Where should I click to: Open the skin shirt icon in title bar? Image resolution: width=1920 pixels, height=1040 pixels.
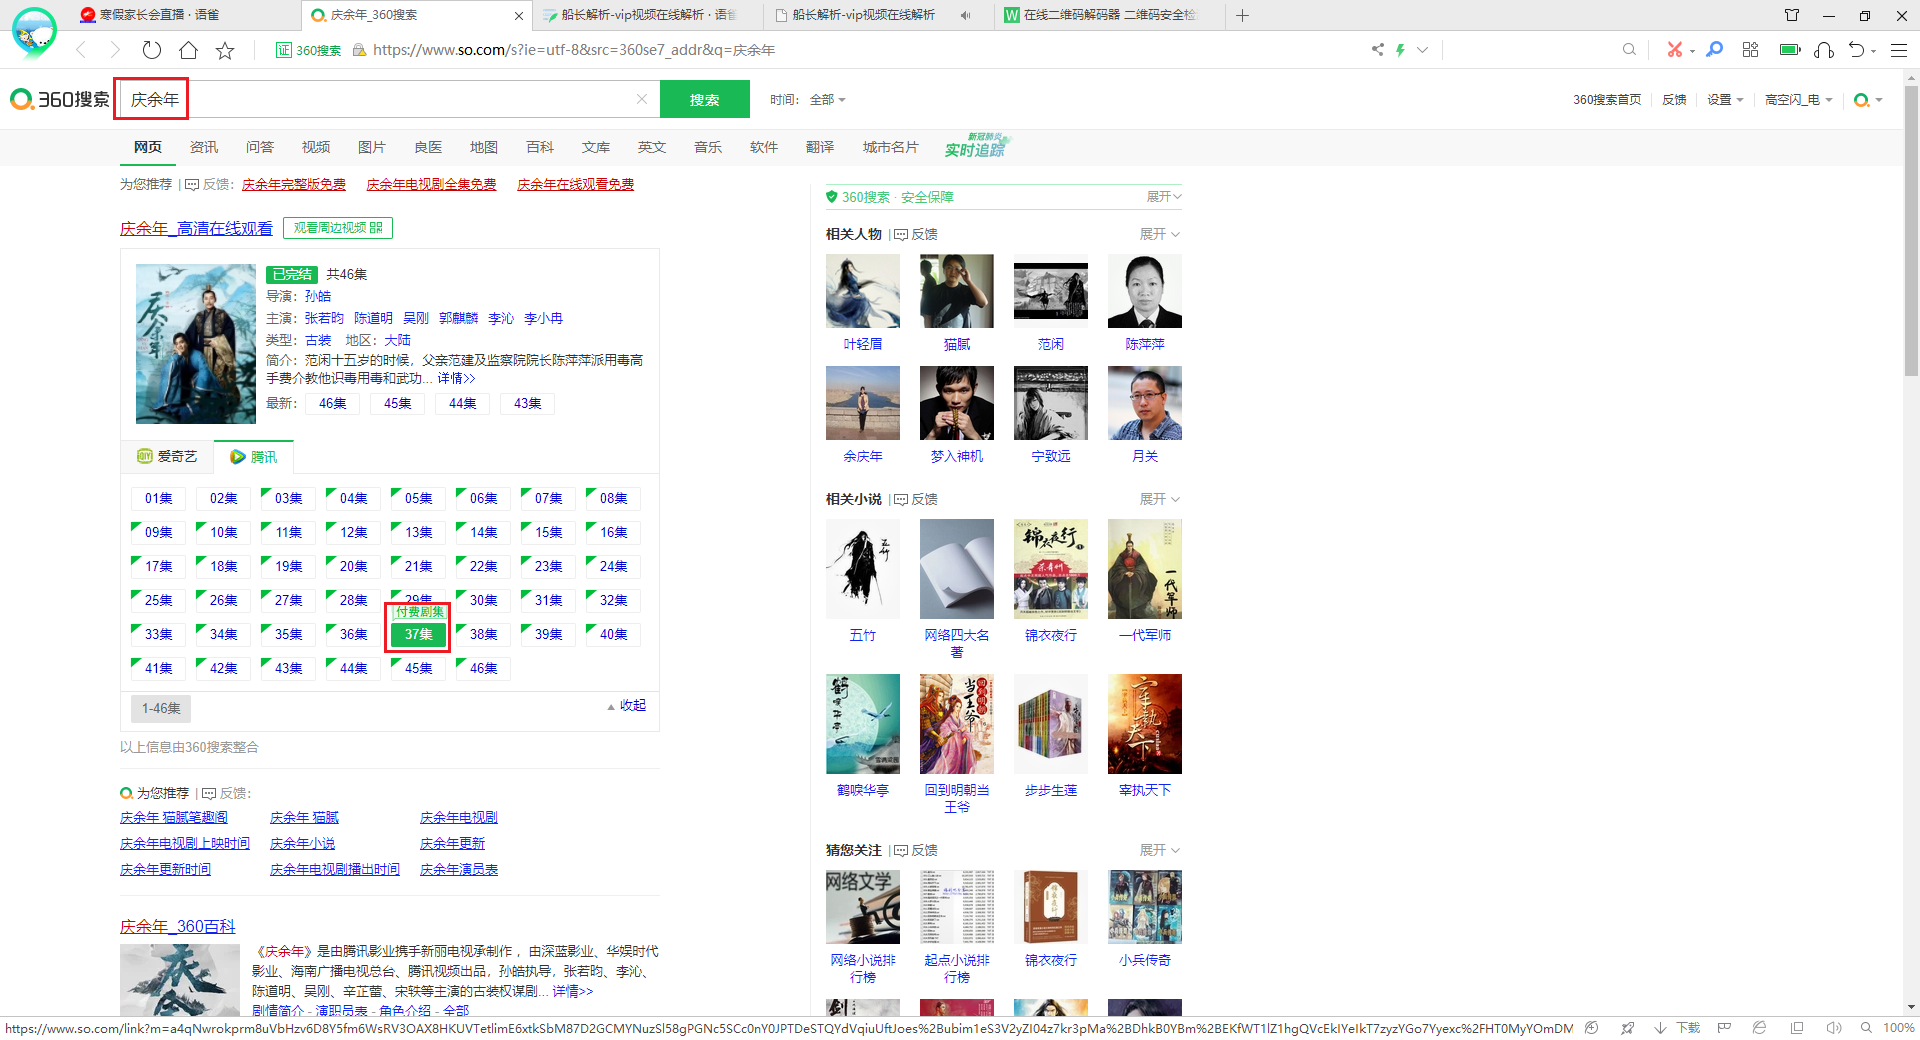click(1792, 15)
